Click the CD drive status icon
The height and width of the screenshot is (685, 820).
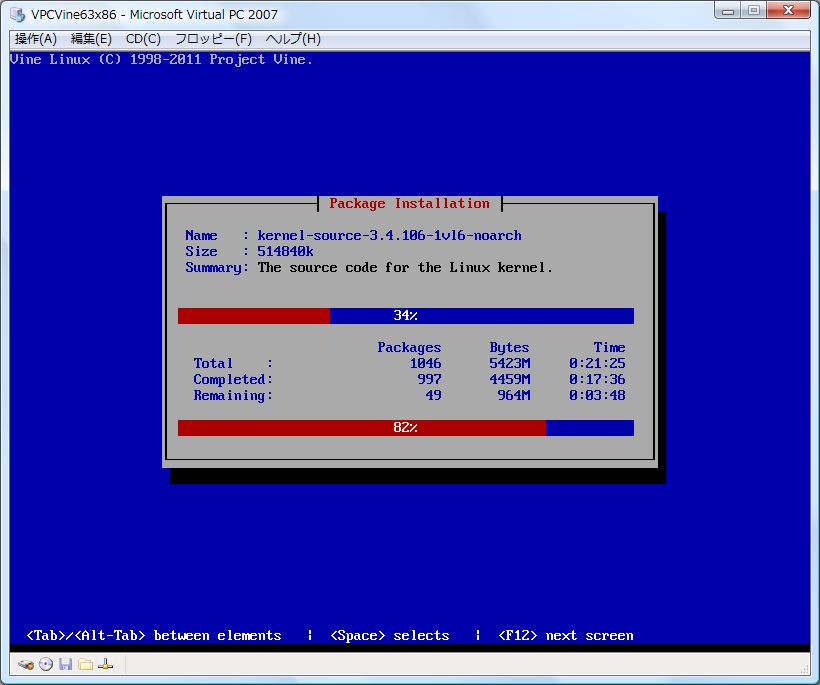46,665
